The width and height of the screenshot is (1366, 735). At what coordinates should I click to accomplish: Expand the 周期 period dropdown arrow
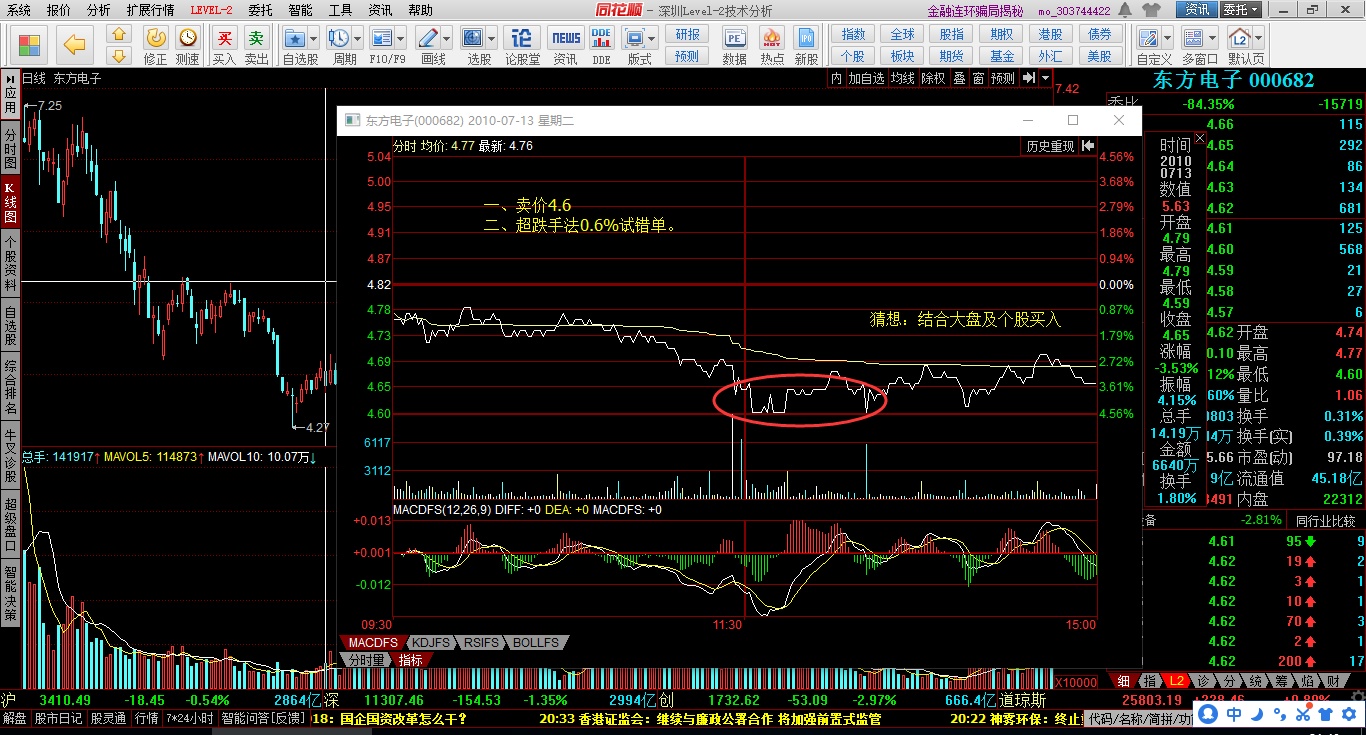(357, 38)
